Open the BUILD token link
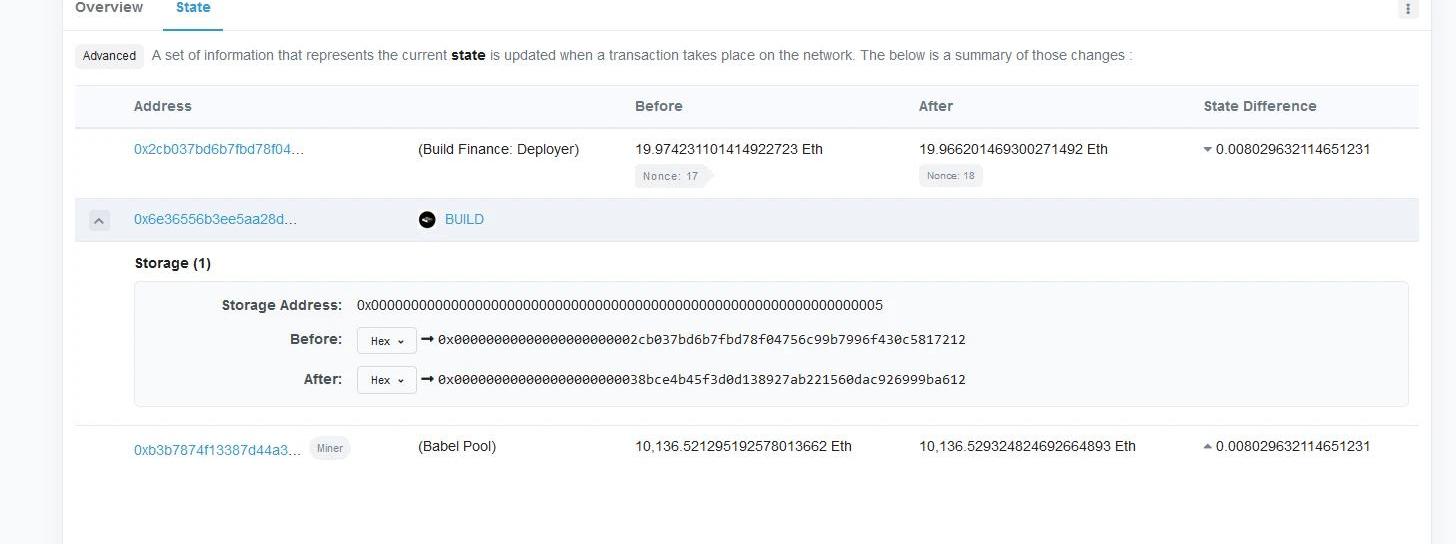1456x544 pixels. tap(464, 219)
